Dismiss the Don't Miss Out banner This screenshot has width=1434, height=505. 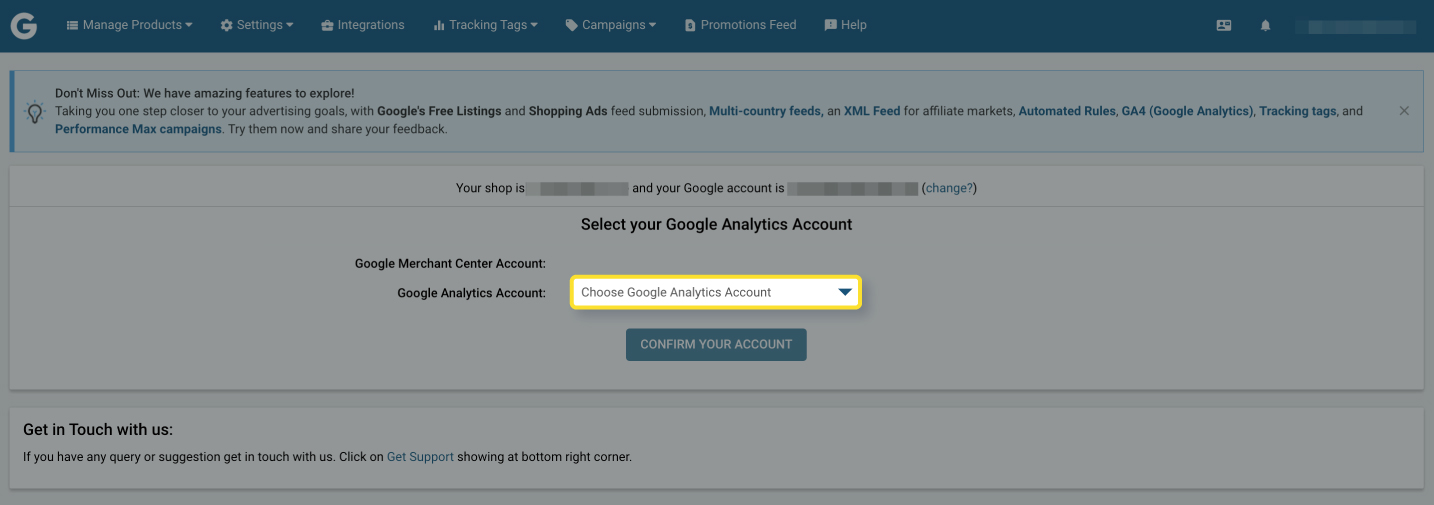pyautogui.click(x=1404, y=111)
